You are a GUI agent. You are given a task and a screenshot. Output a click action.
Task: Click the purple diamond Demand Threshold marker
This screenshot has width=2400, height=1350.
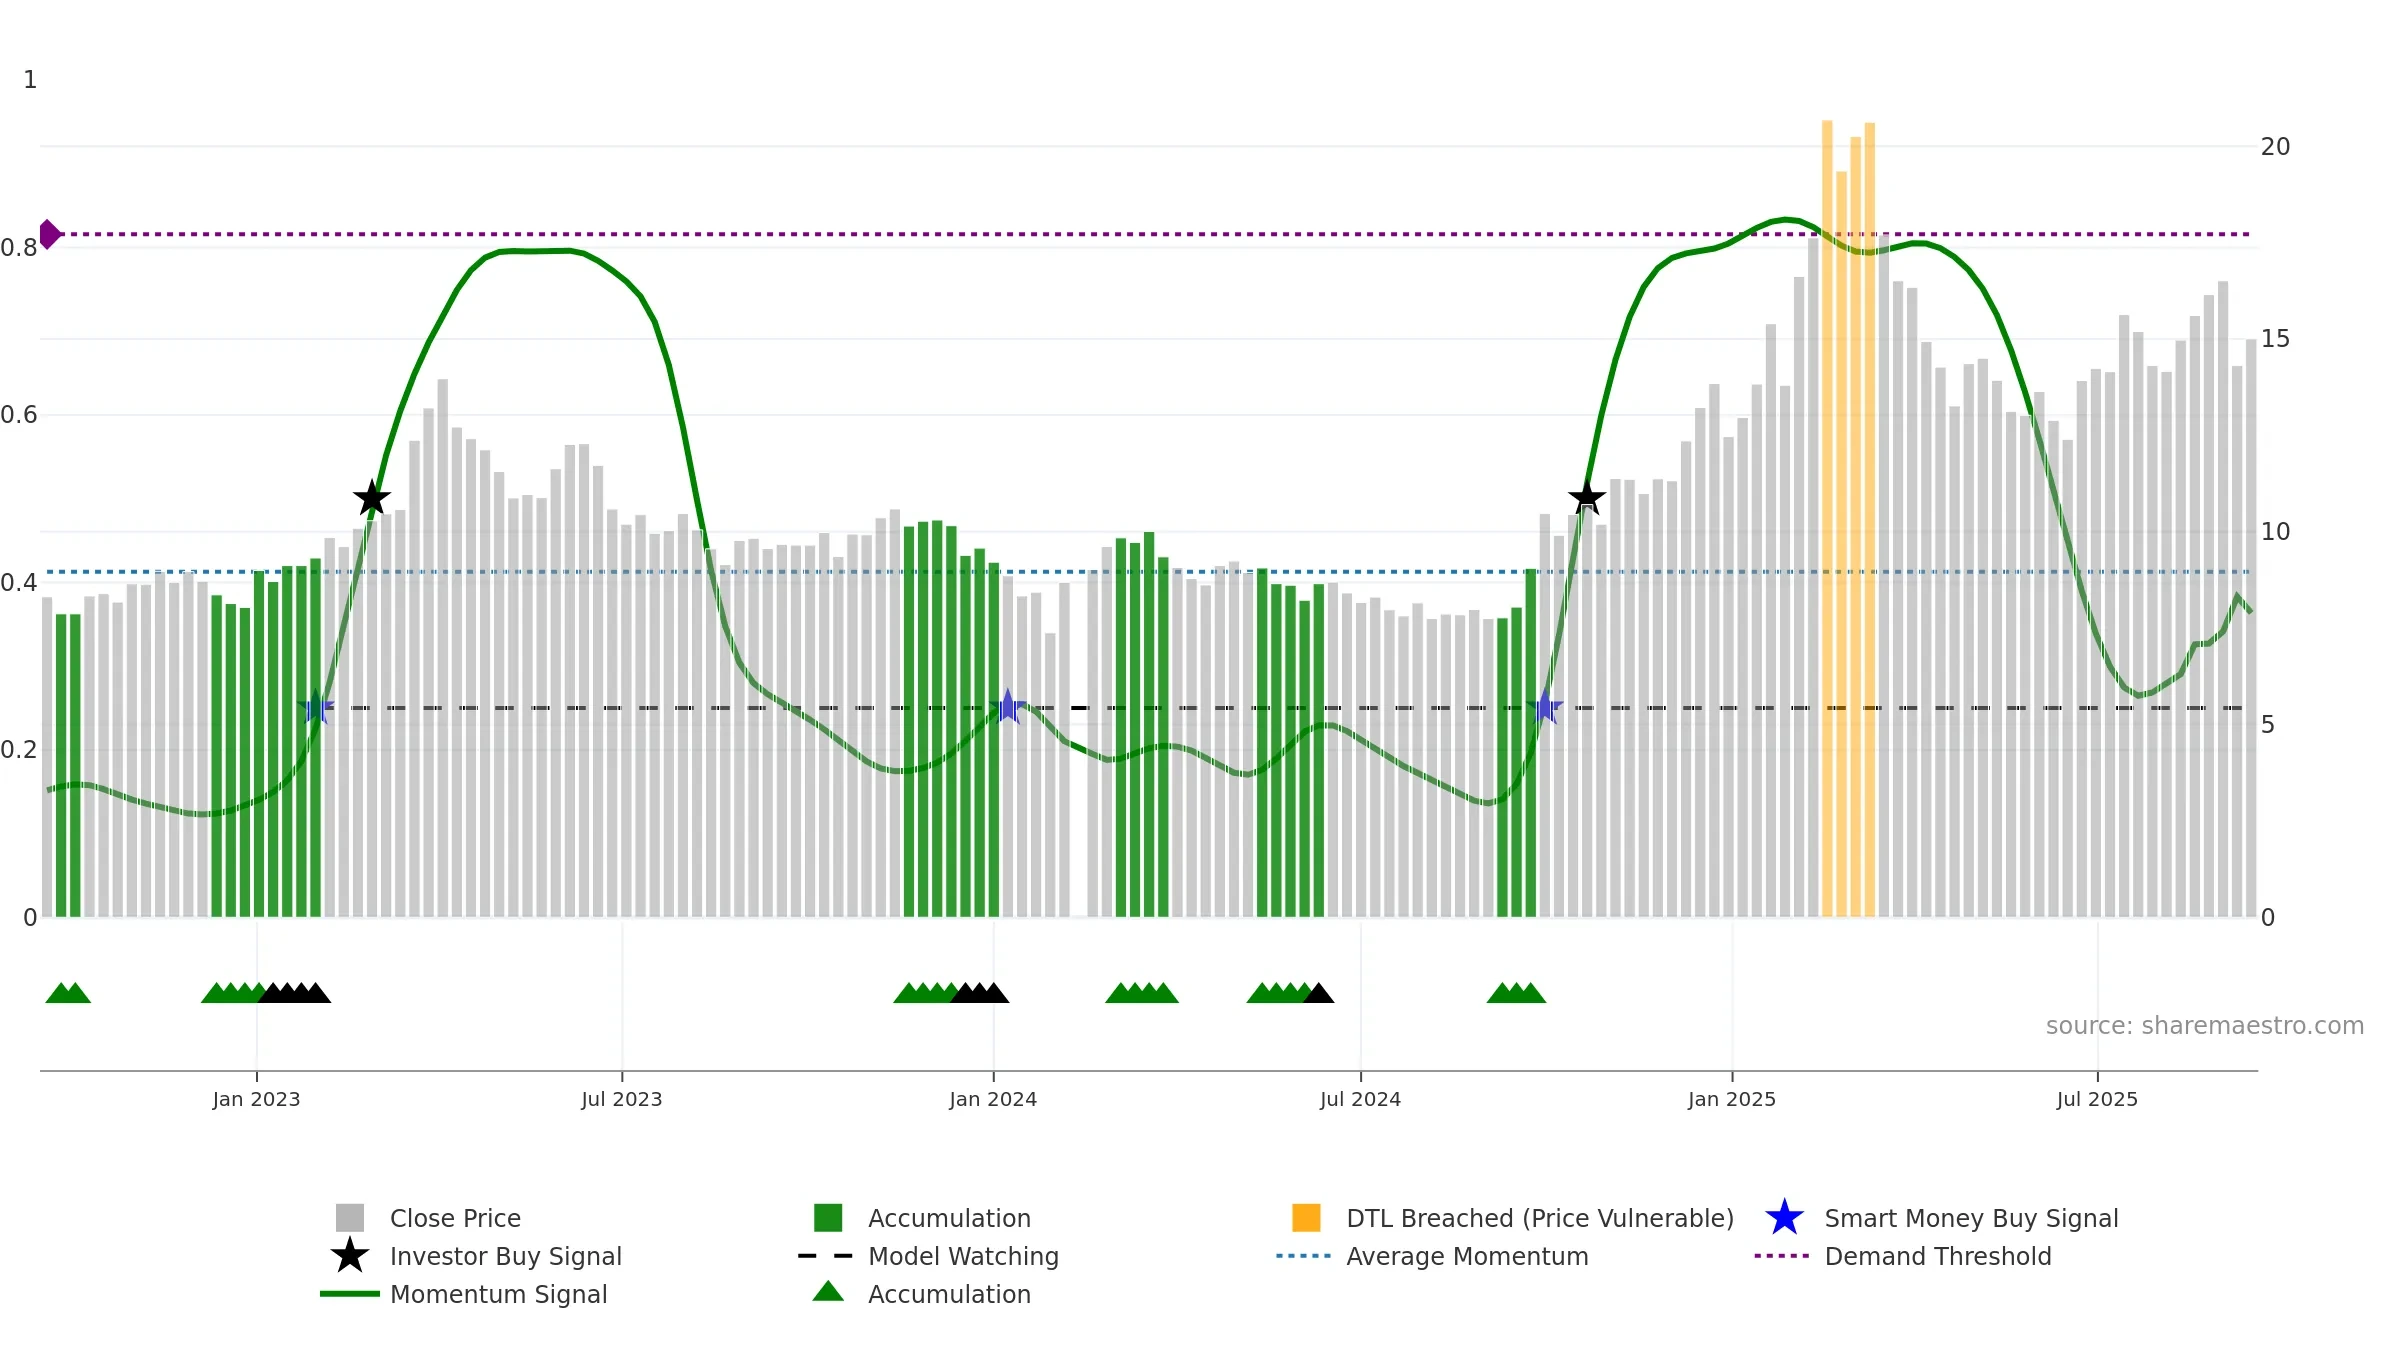(x=49, y=234)
